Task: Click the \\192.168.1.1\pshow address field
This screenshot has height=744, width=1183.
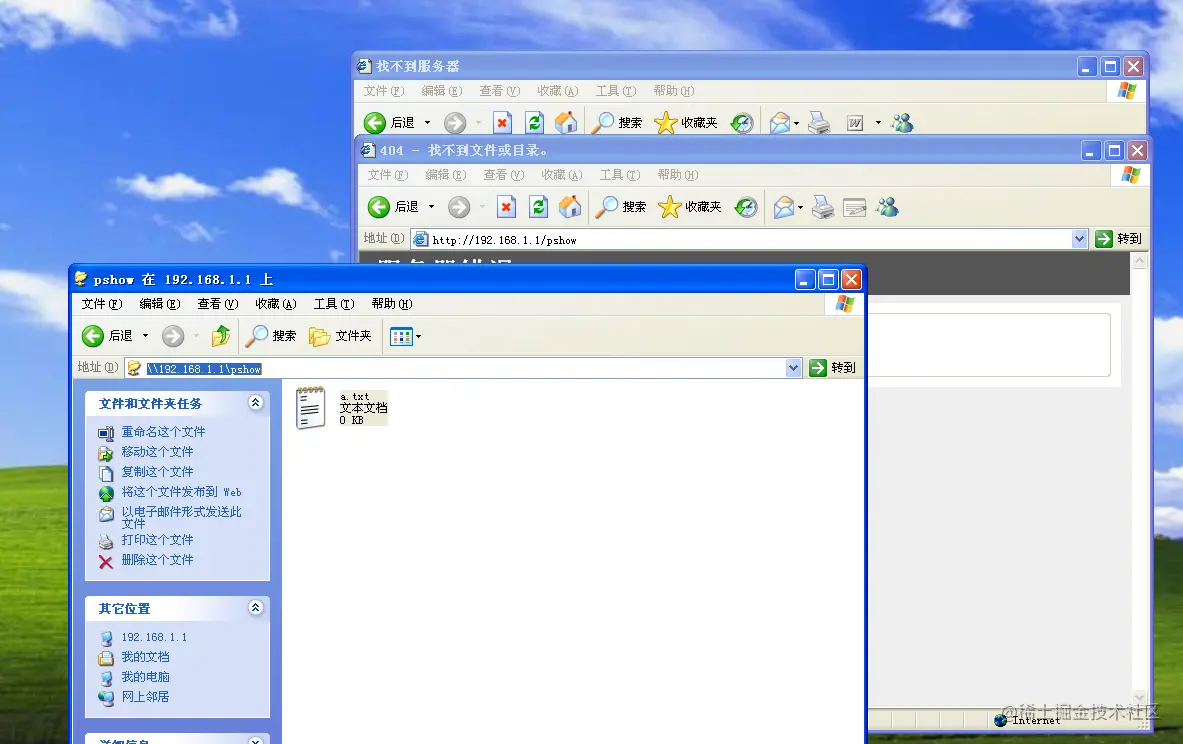Action: point(456,368)
